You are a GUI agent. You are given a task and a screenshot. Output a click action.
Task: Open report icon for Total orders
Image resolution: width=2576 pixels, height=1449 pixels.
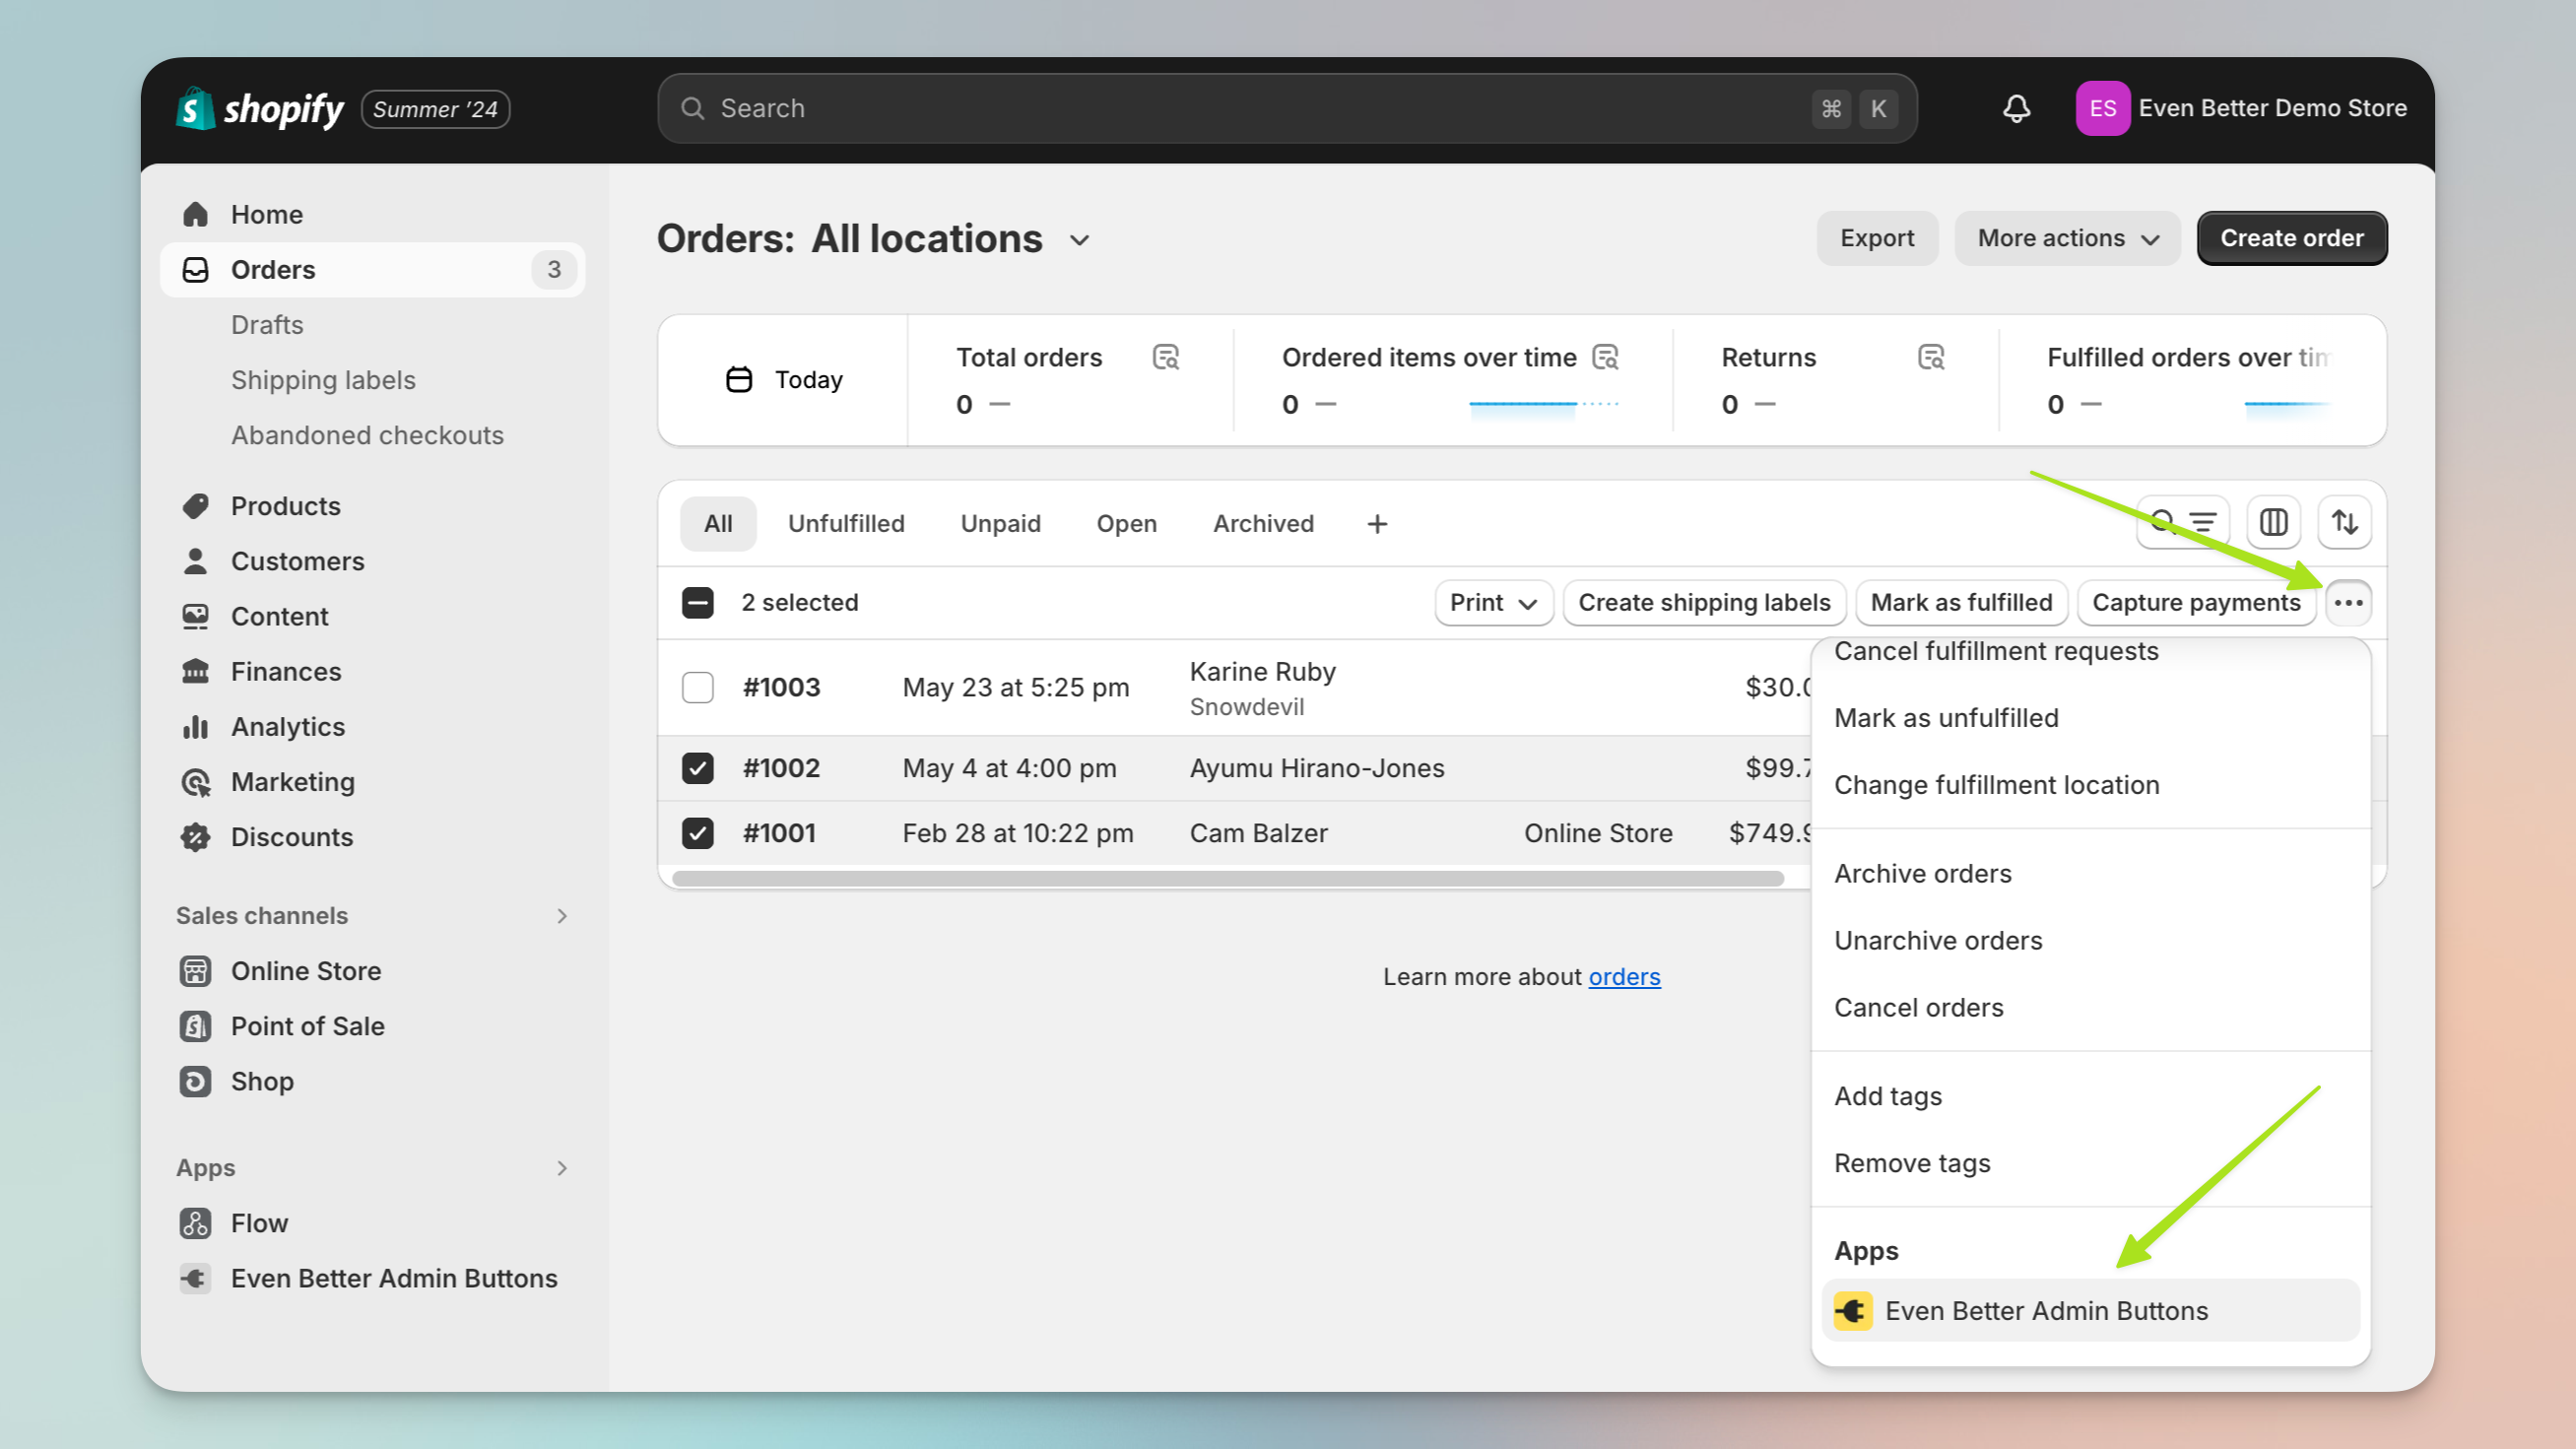click(x=1166, y=357)
